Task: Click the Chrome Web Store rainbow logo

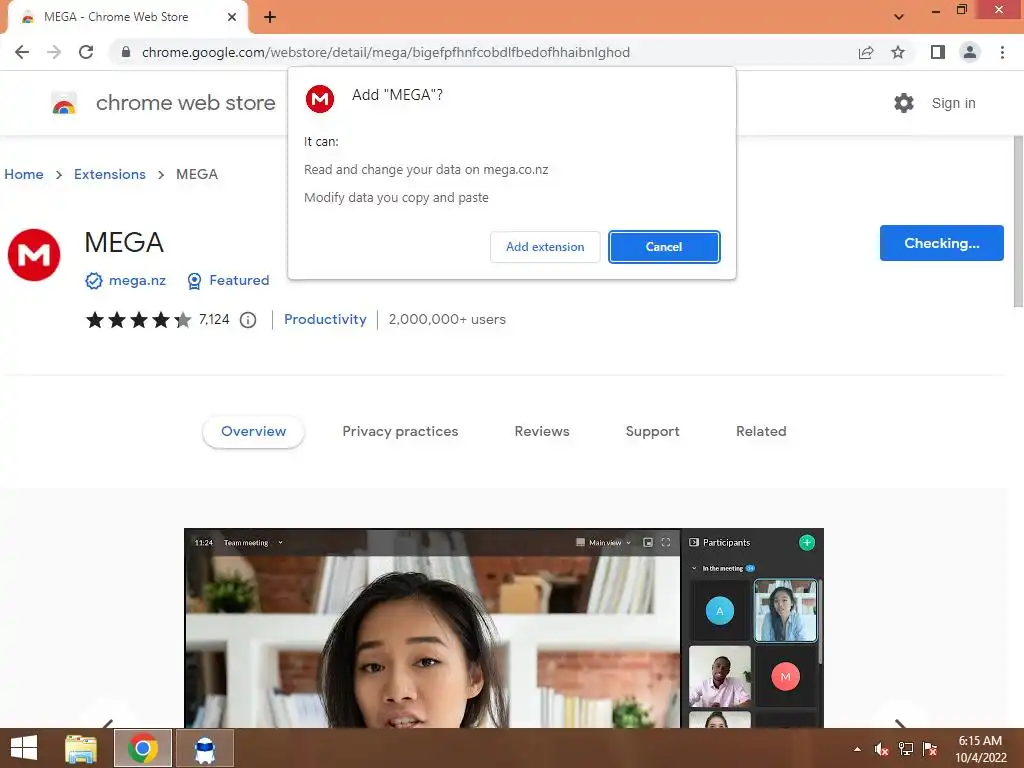Action: click(x=64, y=103)
